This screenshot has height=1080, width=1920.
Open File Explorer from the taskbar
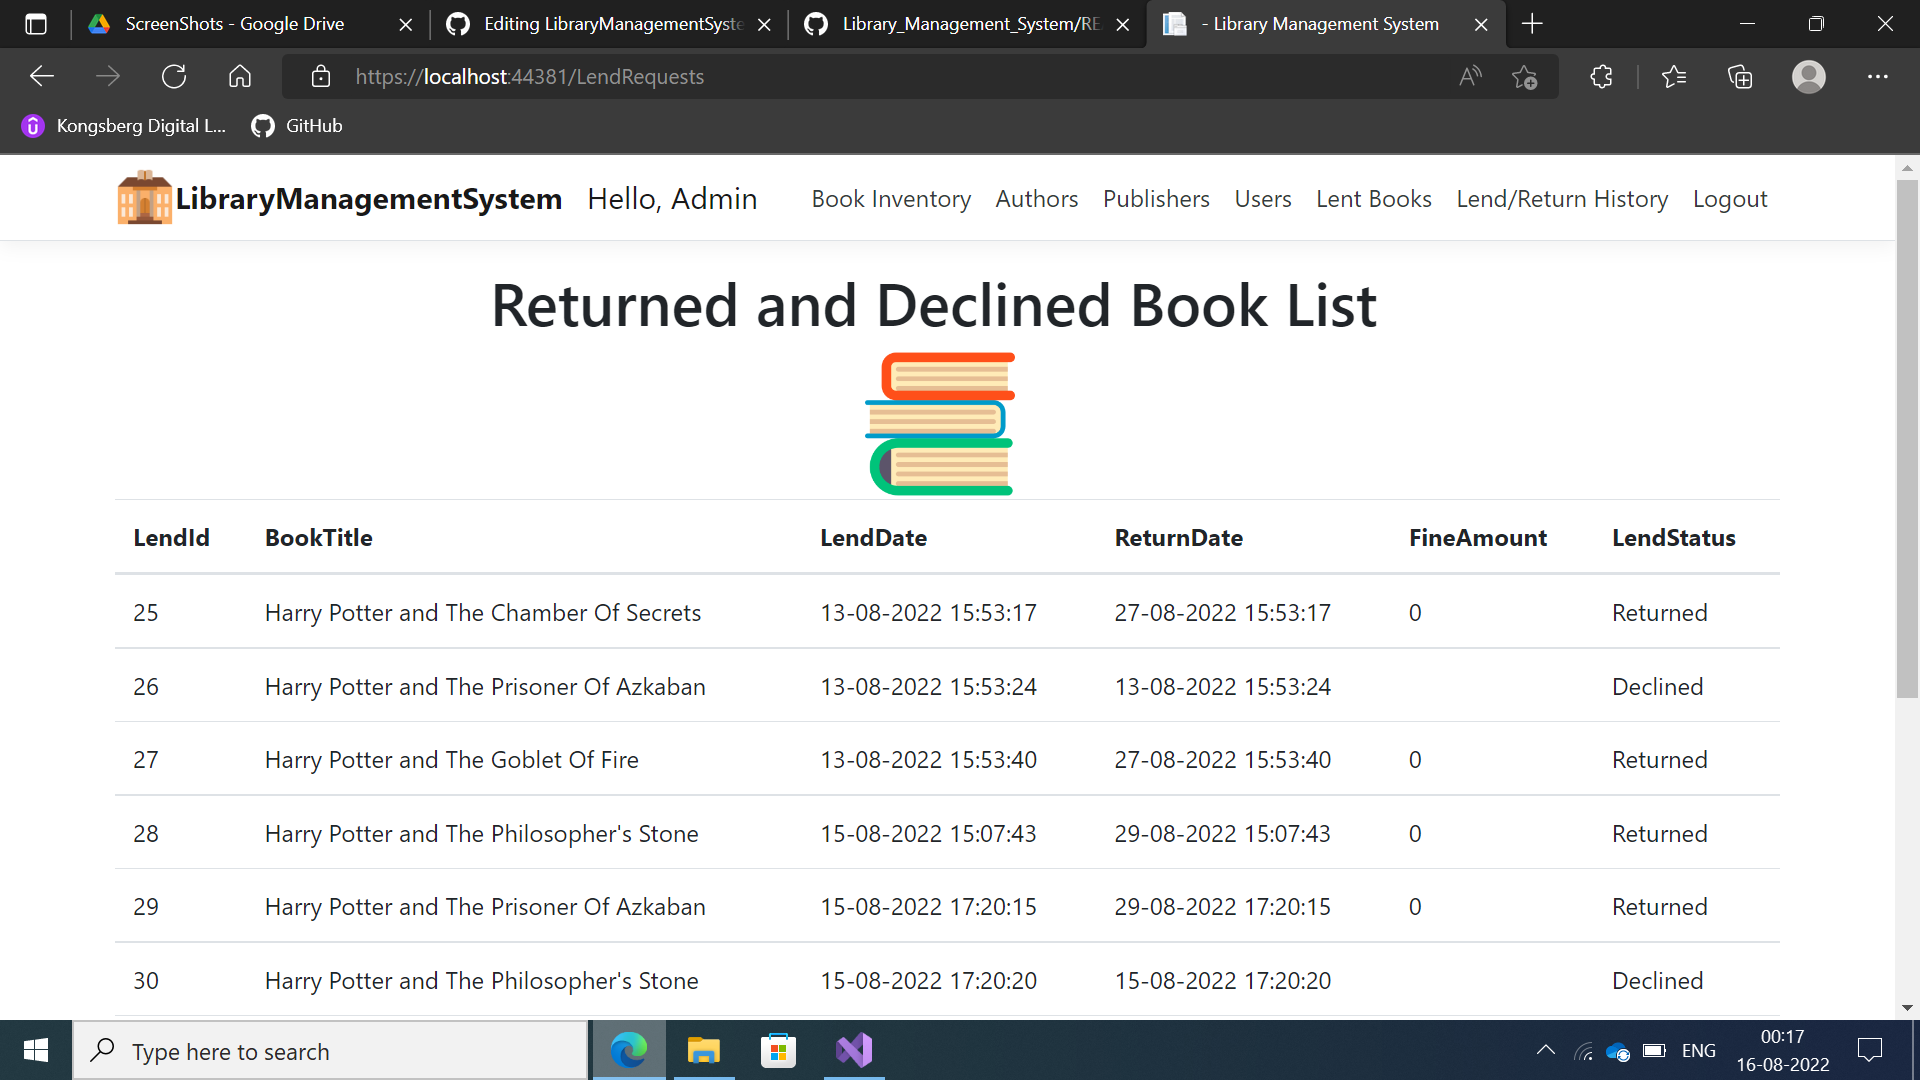tap(703, 1050)
